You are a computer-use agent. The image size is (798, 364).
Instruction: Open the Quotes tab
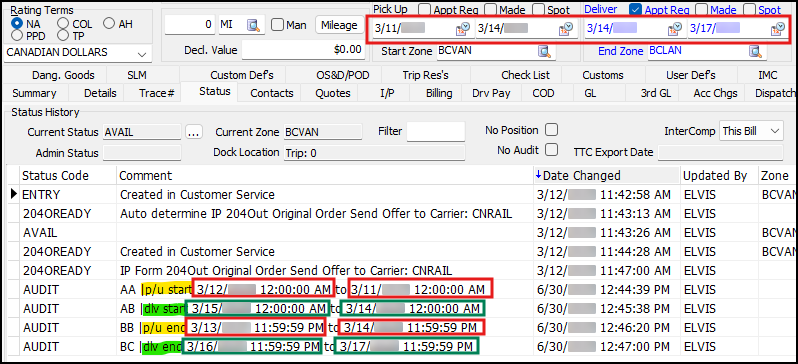(333, 93)
